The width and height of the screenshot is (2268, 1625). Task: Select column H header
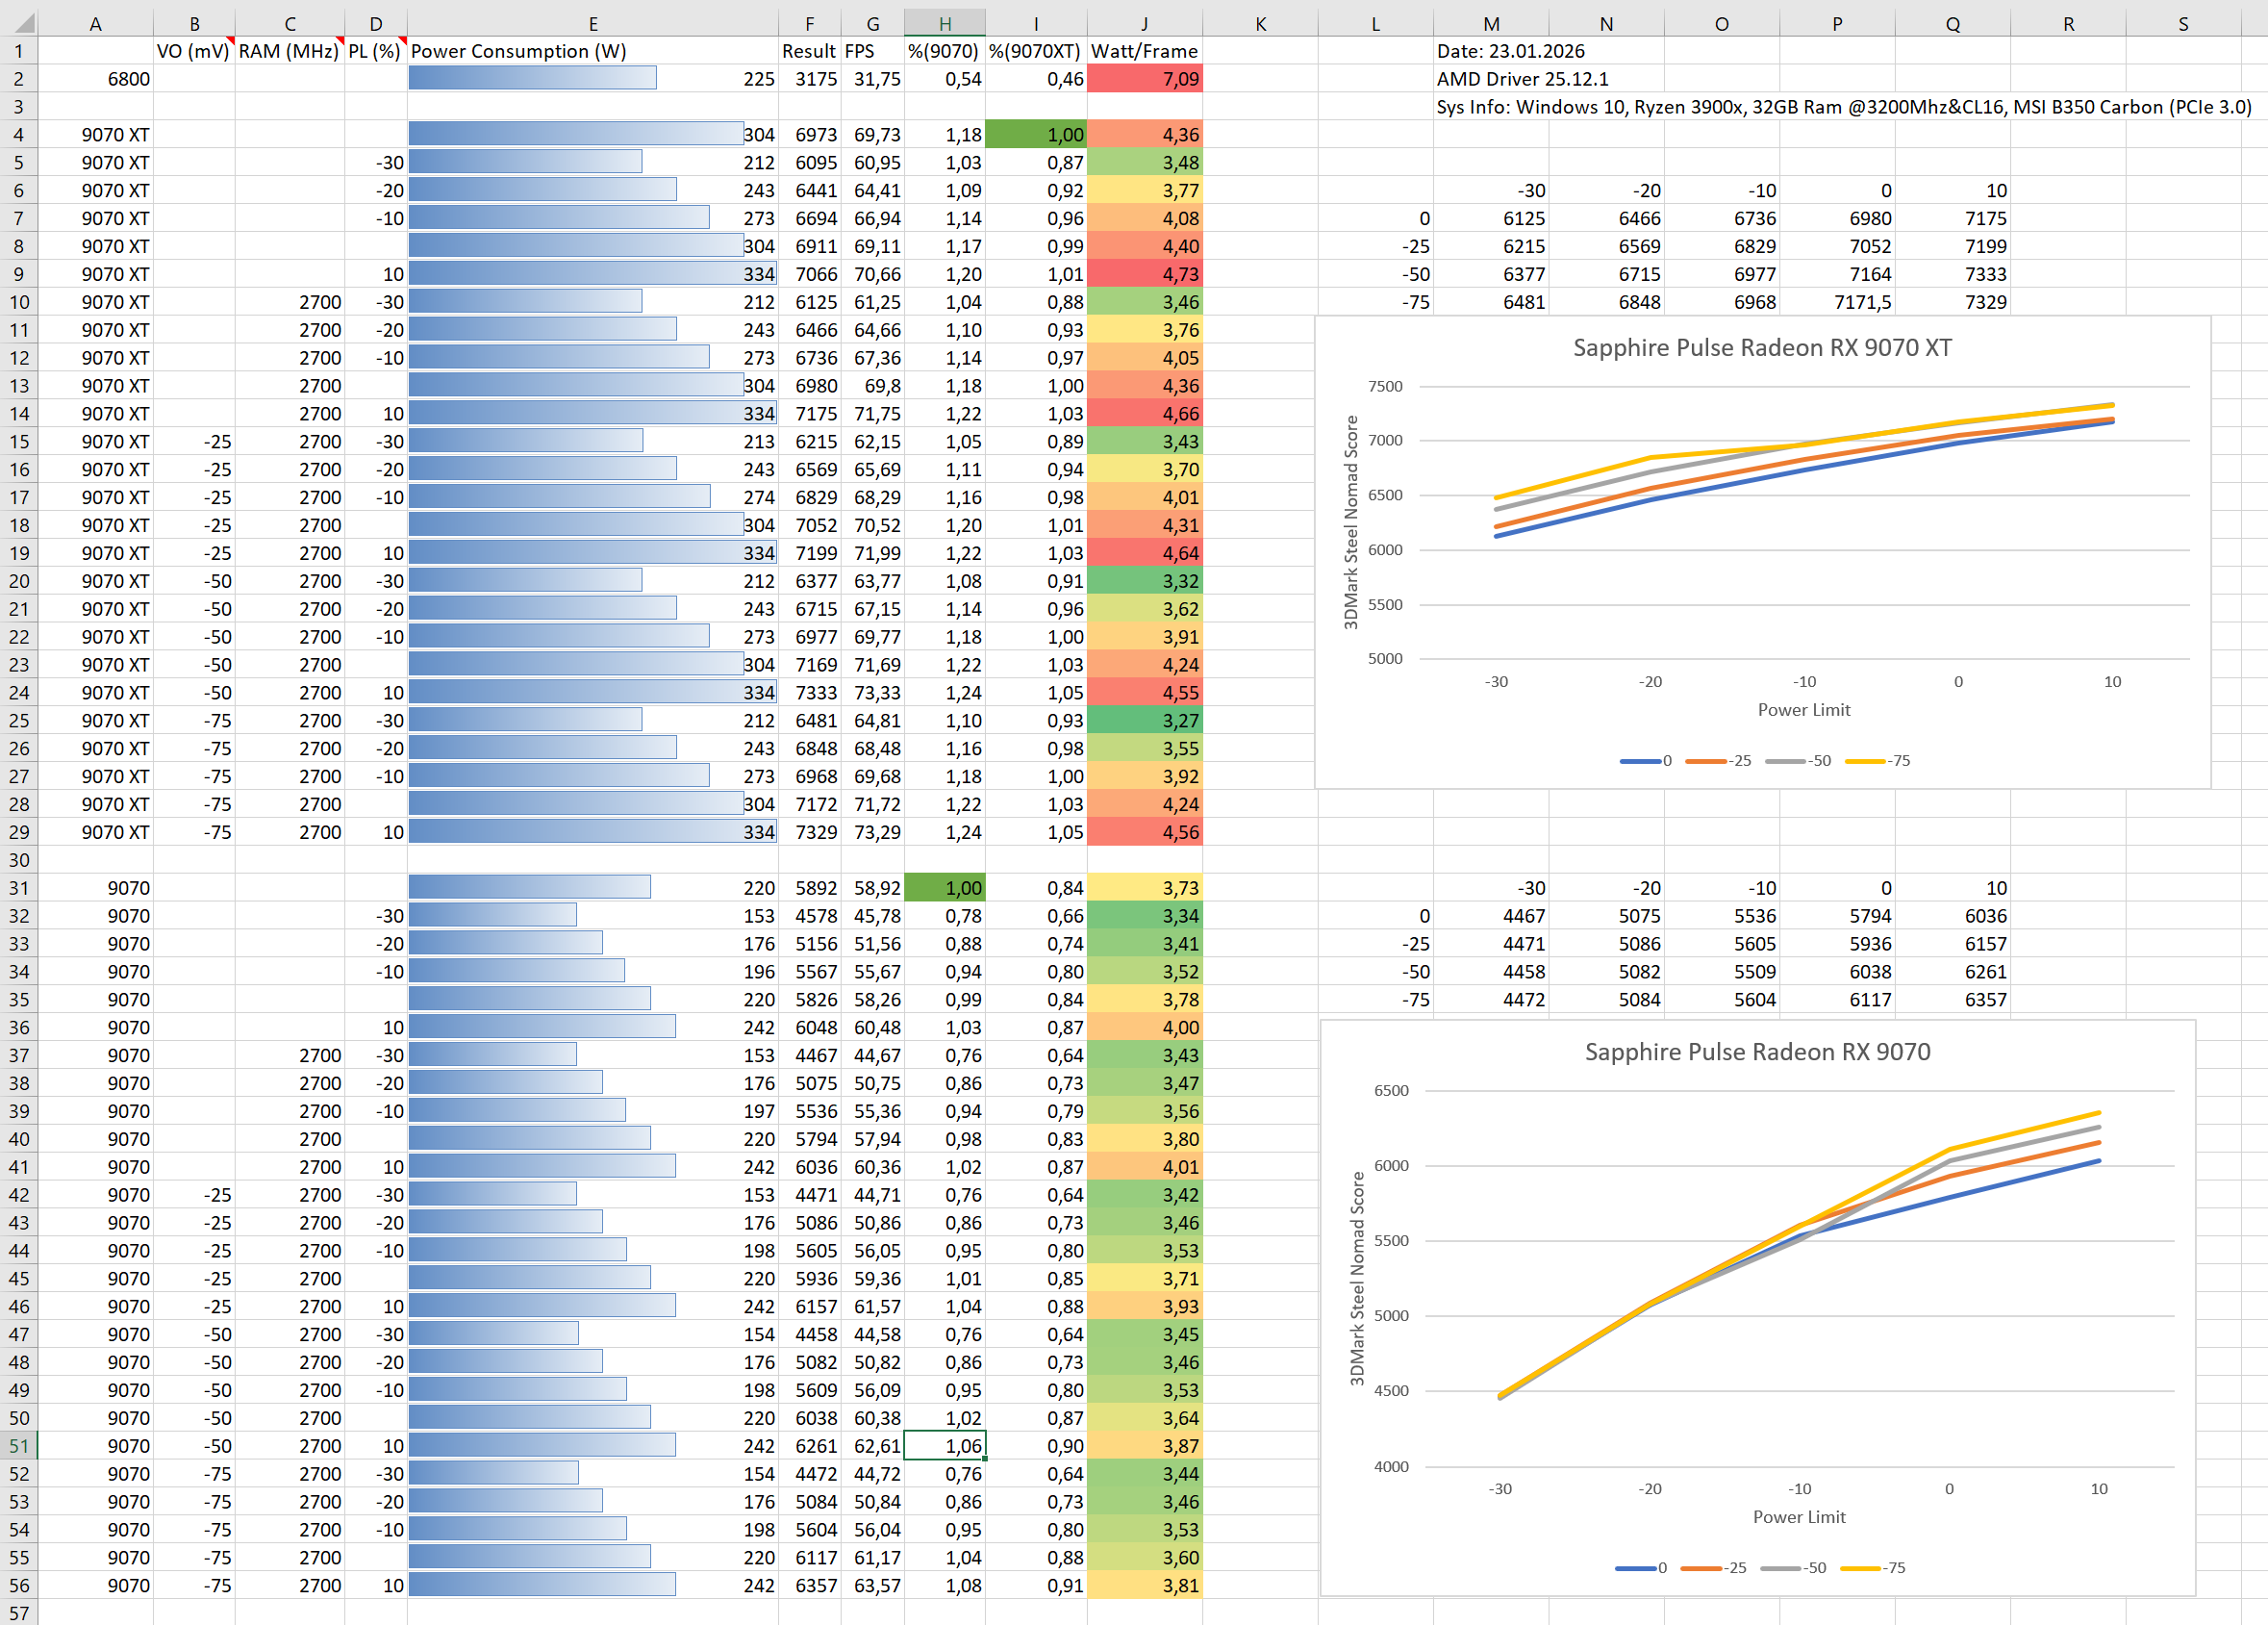pyautogui.click(x=944, y=23)
